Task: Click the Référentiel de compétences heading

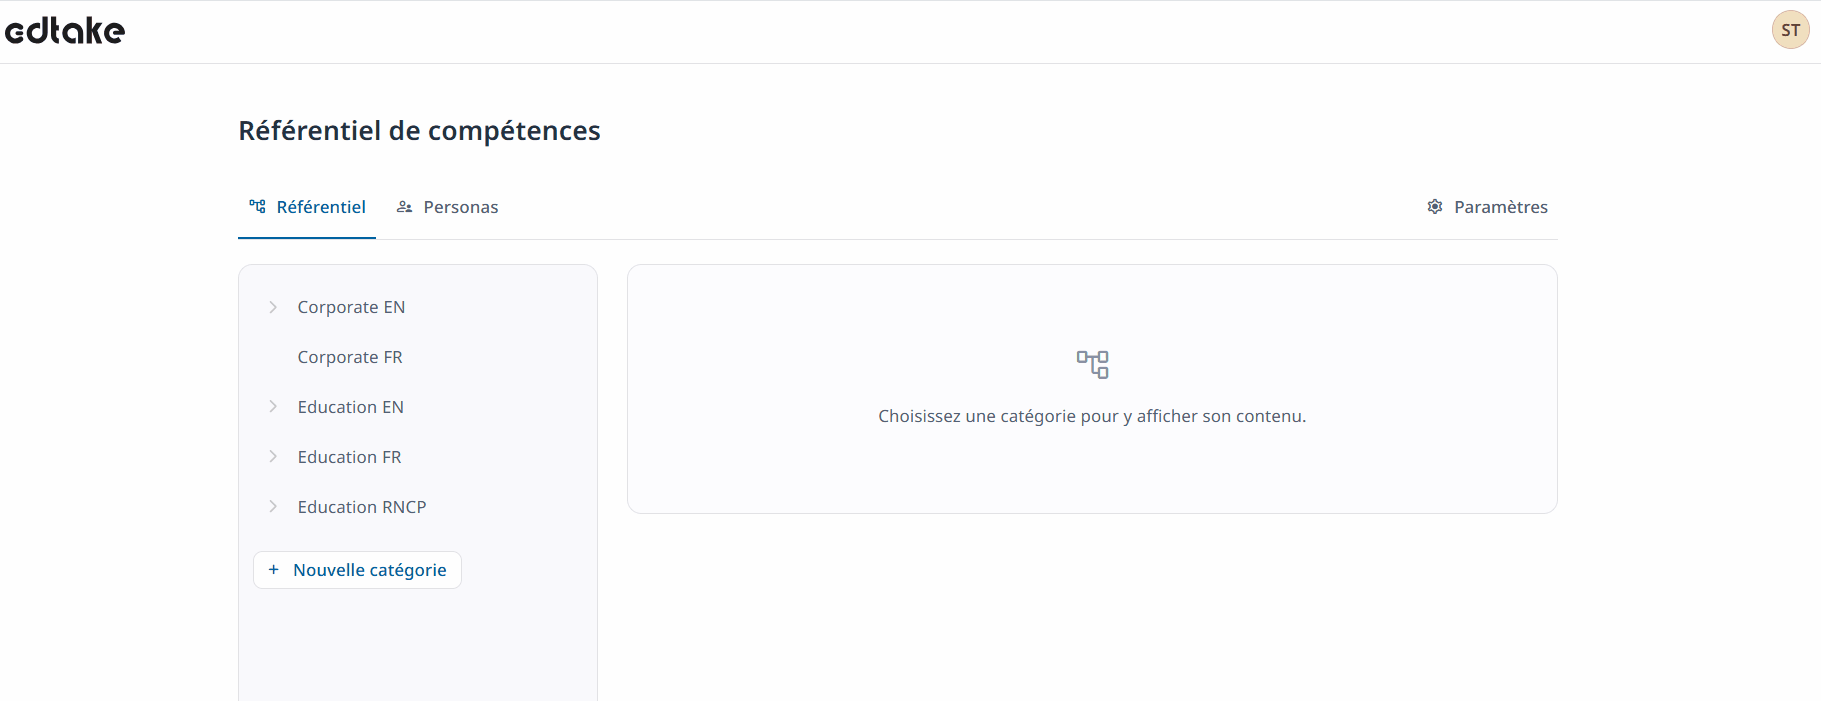Action: (419, 131)
